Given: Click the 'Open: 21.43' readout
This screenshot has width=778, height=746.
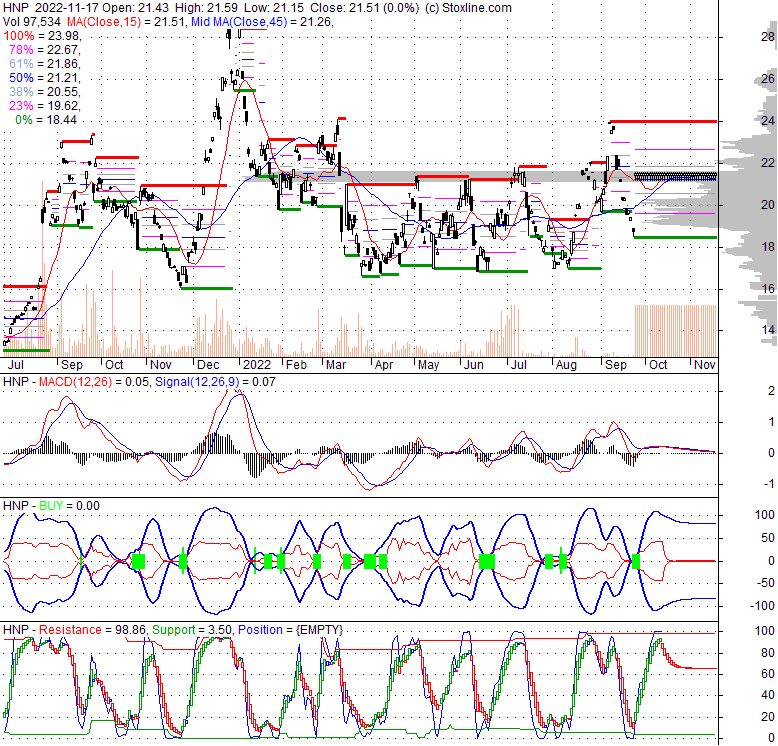Looking at the screenshot, I should (x=136, y=8).
